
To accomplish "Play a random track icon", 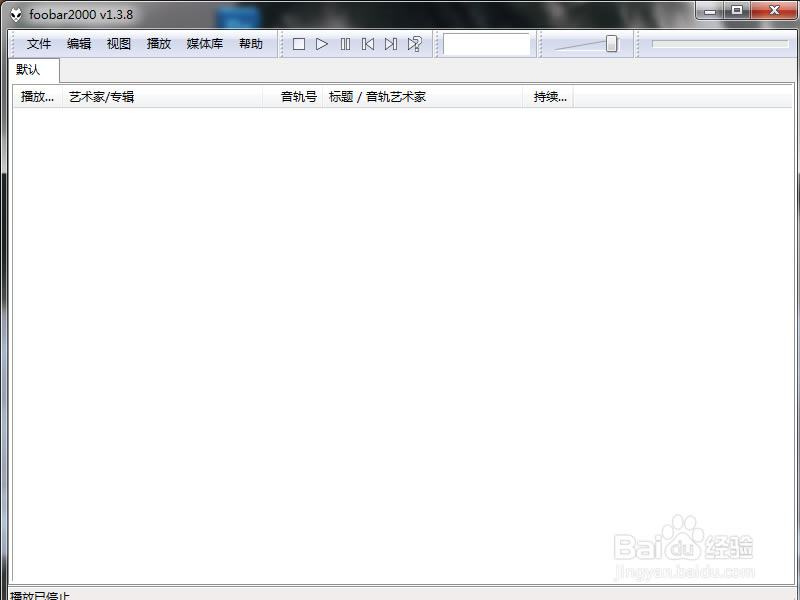I will click(414, 44).
